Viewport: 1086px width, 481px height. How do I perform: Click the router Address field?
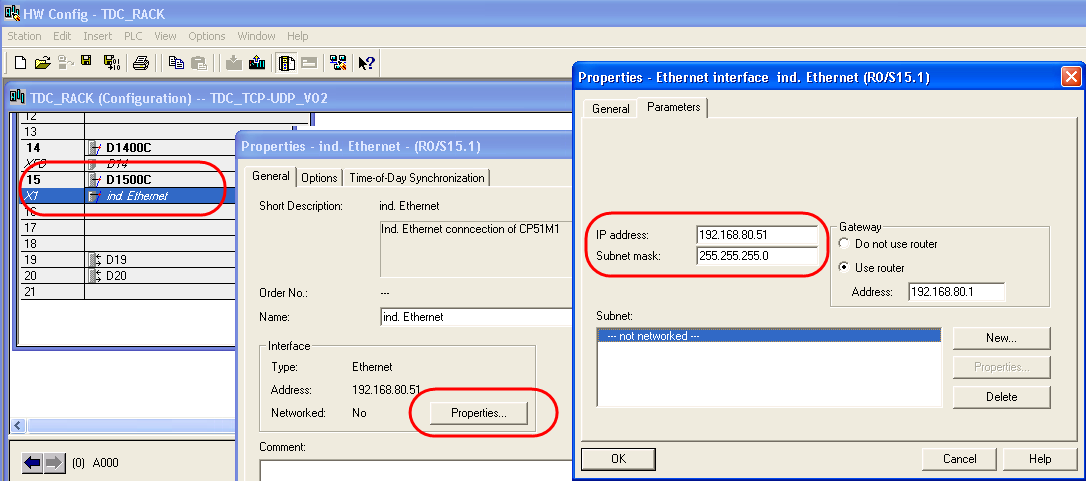pos(956,292)
